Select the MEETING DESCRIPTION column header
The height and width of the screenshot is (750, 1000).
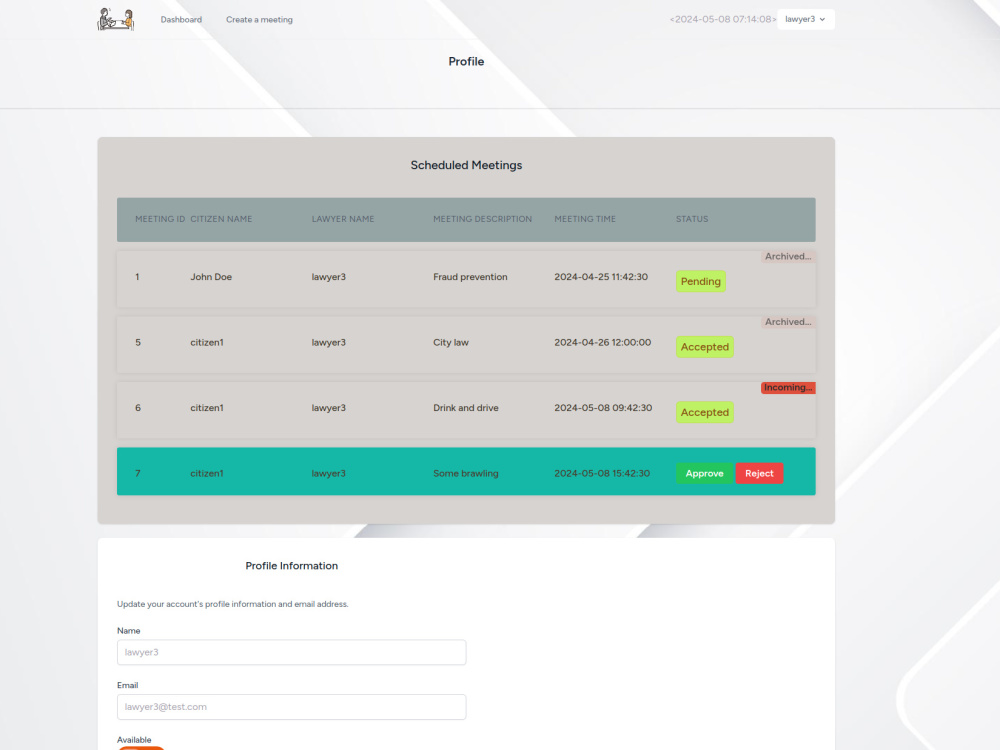point(482,219)
